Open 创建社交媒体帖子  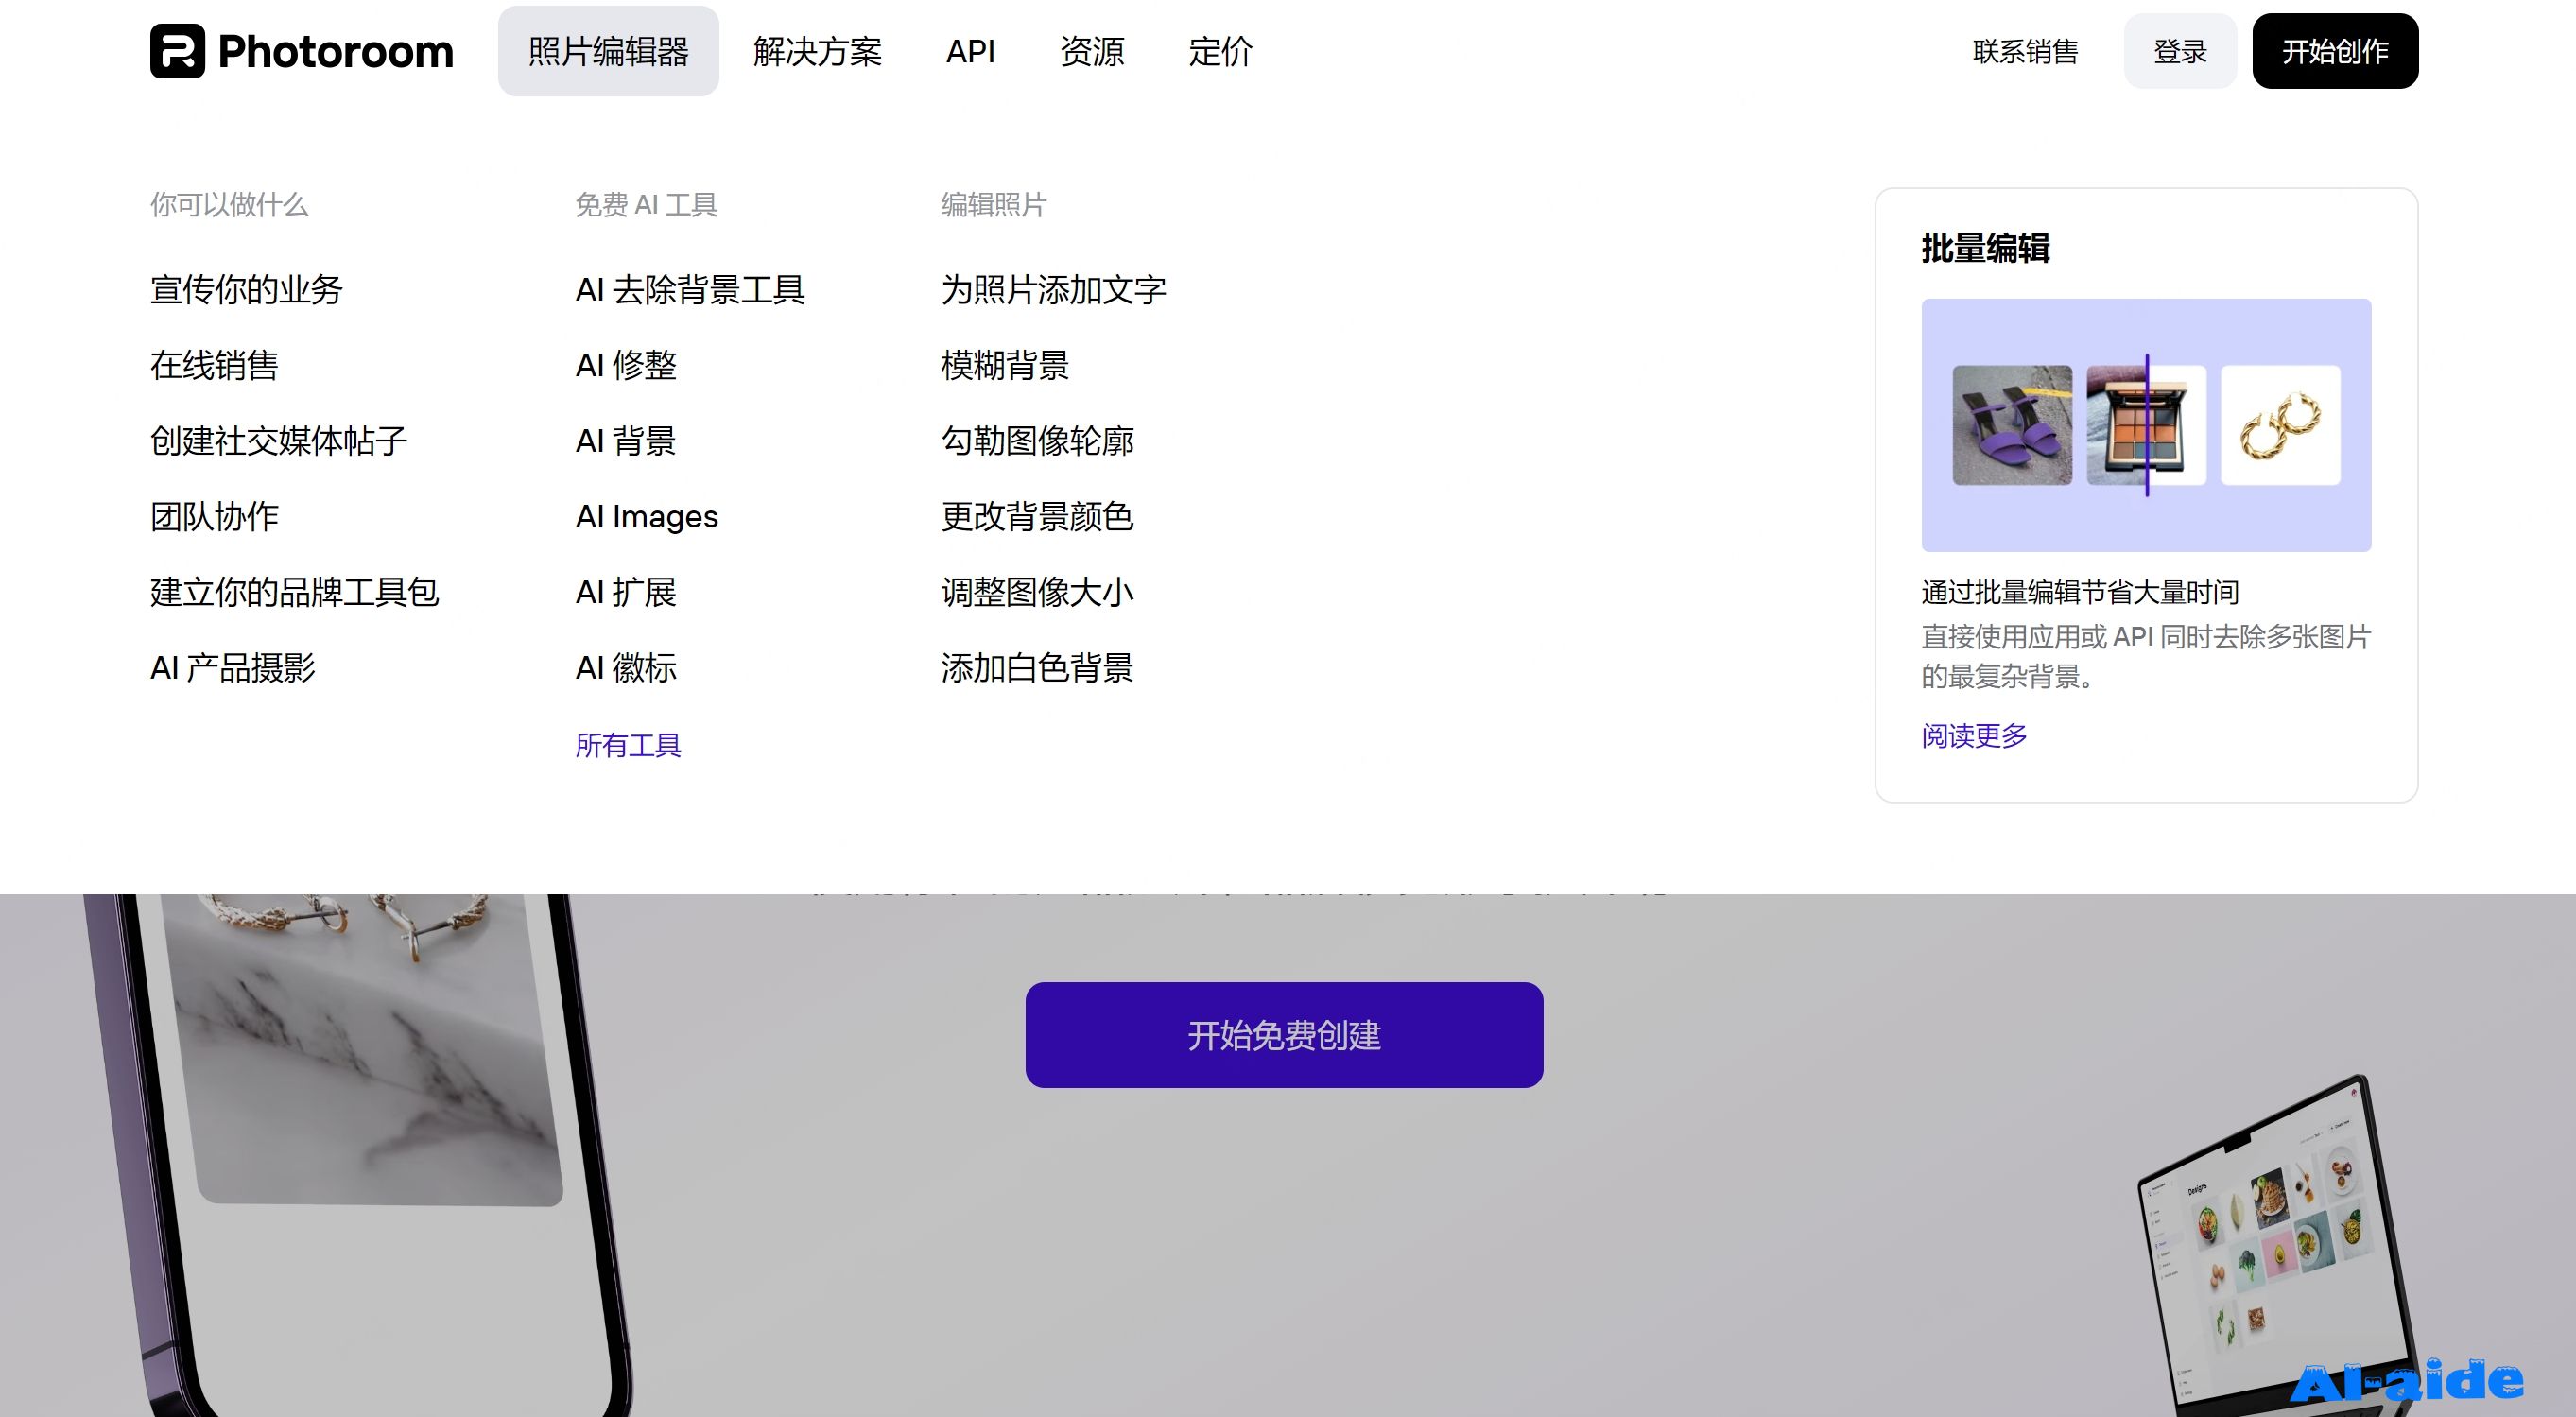[x=279, y=441]
